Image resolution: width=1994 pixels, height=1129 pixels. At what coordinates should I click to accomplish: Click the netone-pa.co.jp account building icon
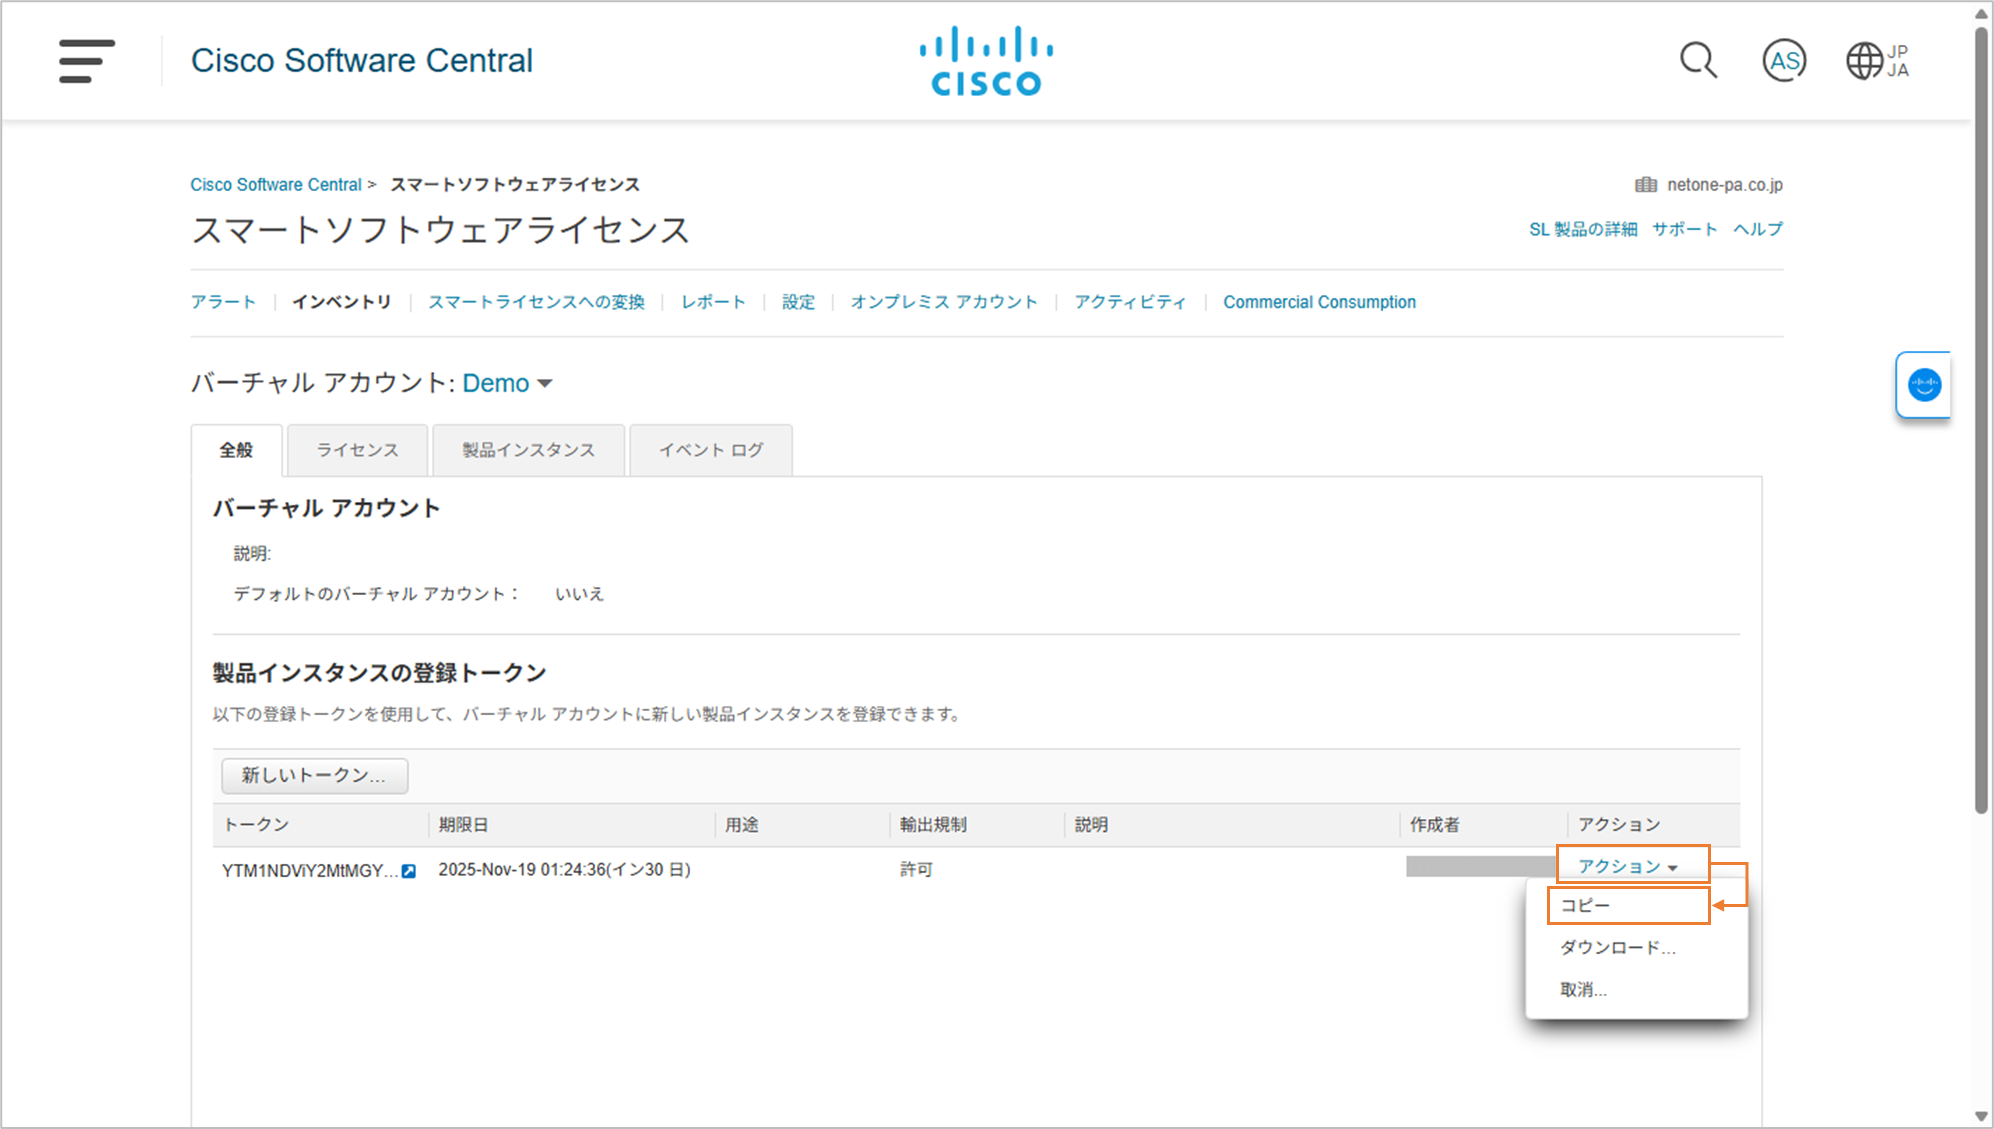(1645, 185)
